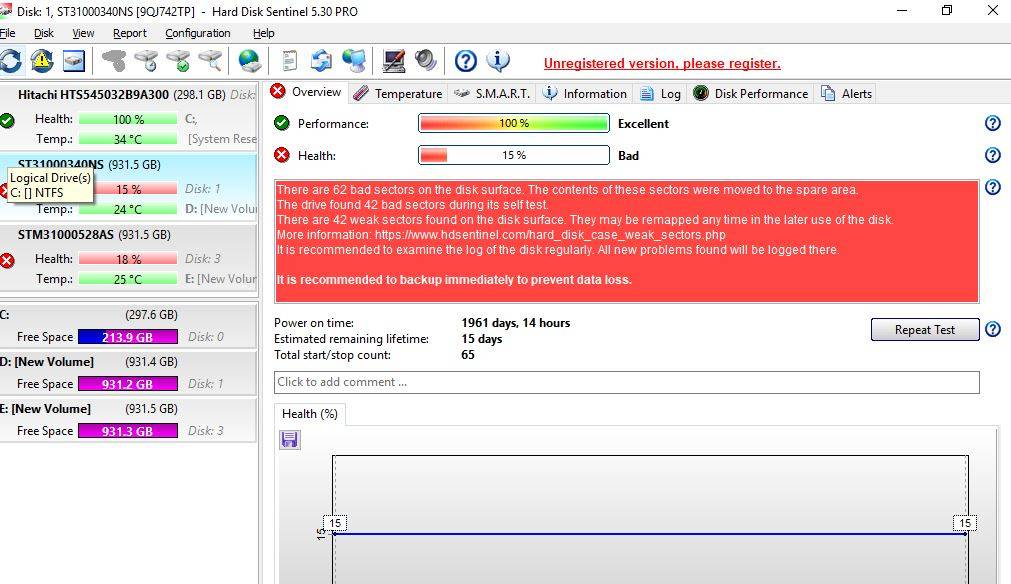This screenshot has height=584, width=1011.
Task: Open the question mark help toolbar icon
Action: 466,61
